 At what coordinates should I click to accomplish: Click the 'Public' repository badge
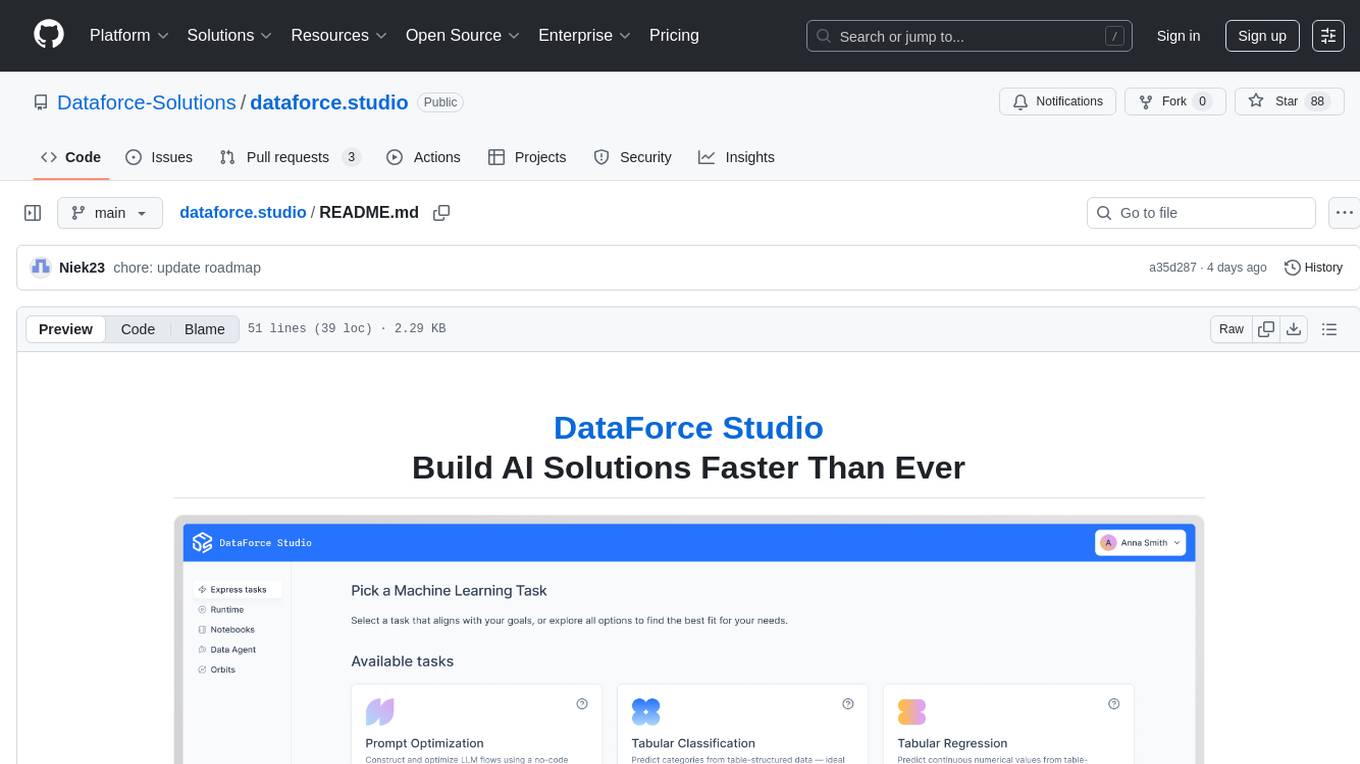440,102
